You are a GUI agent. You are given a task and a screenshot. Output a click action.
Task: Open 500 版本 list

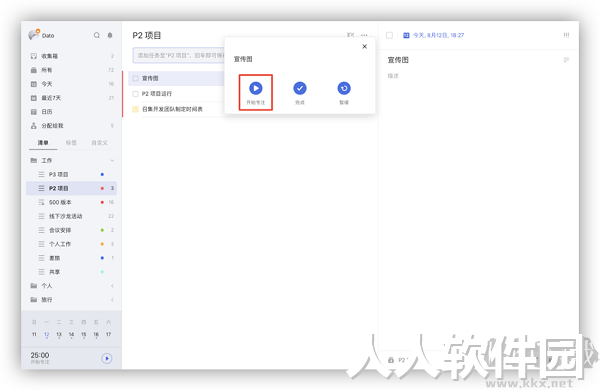pyautogui.click(x=72, y=202)
